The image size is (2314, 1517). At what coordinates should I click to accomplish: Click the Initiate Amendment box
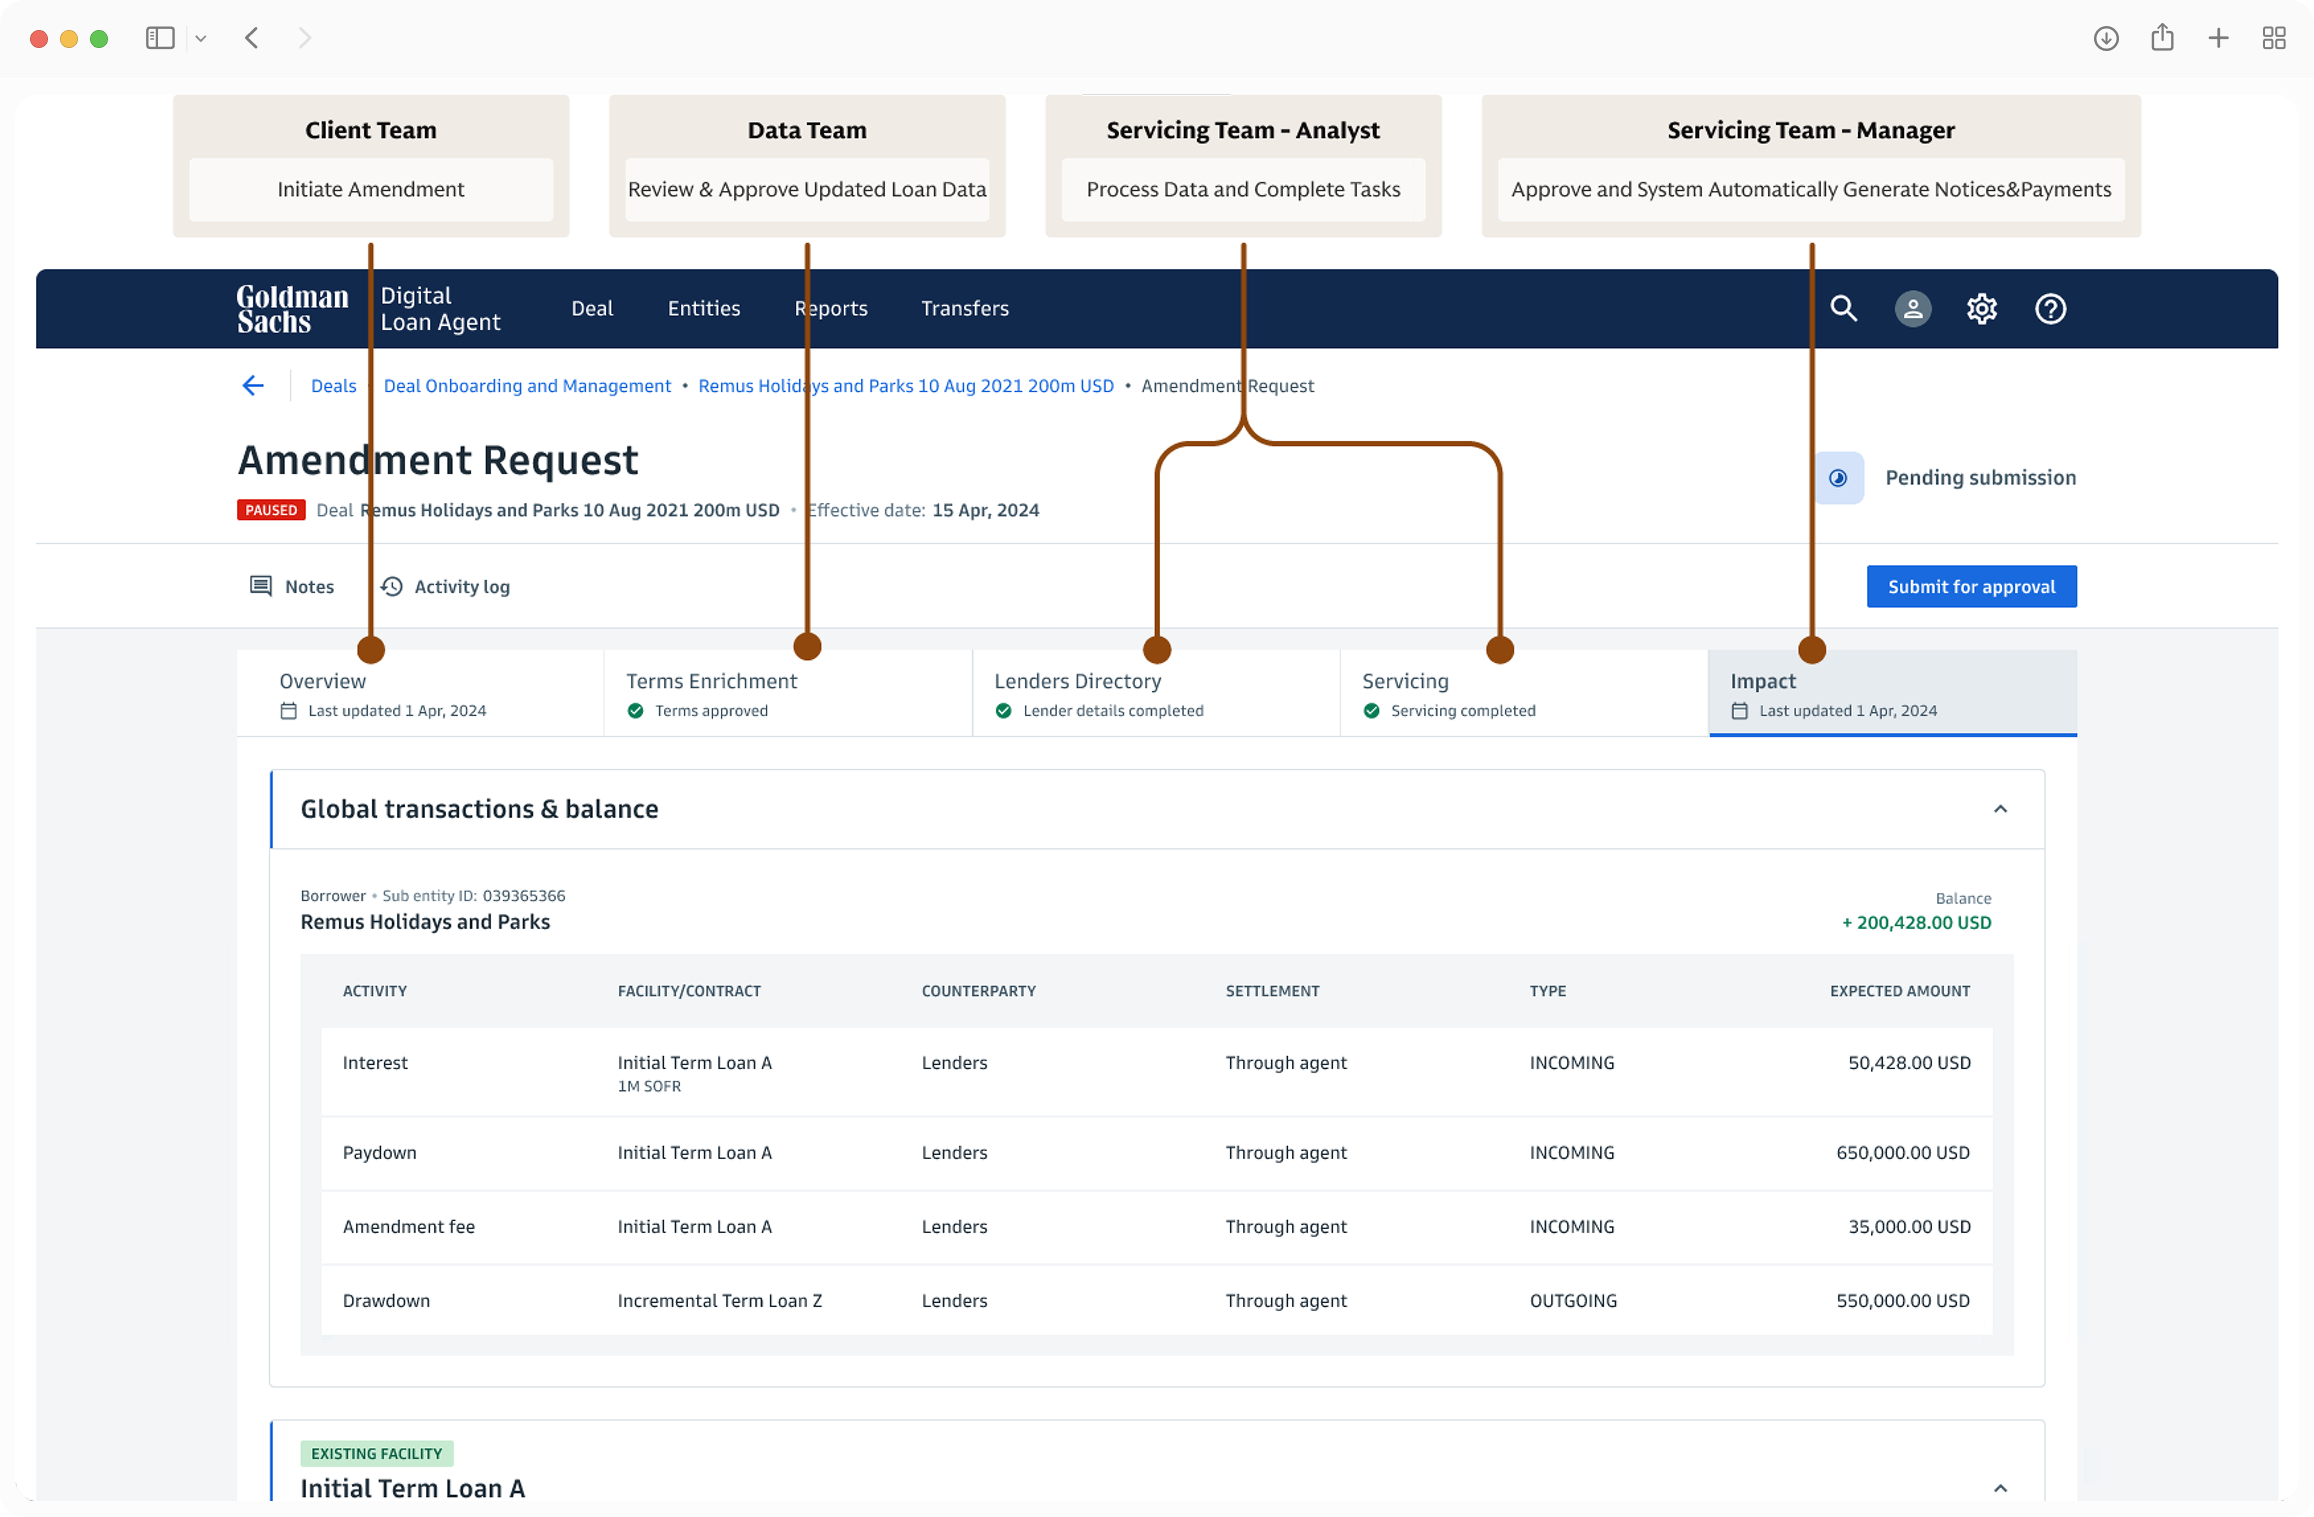coord(371,189)
